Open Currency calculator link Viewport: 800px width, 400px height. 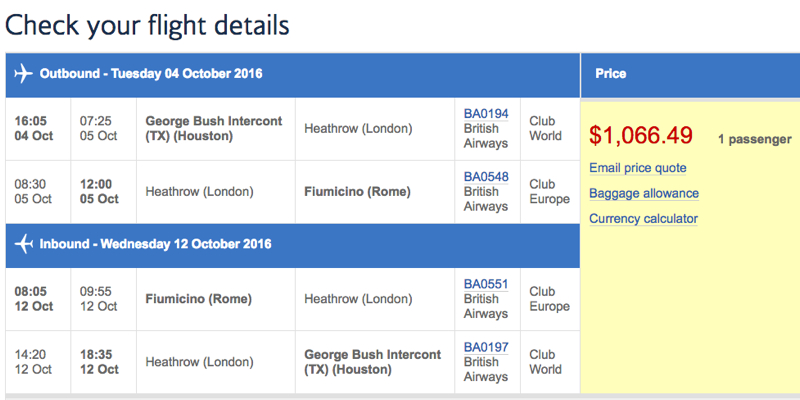tap(643, 219)
